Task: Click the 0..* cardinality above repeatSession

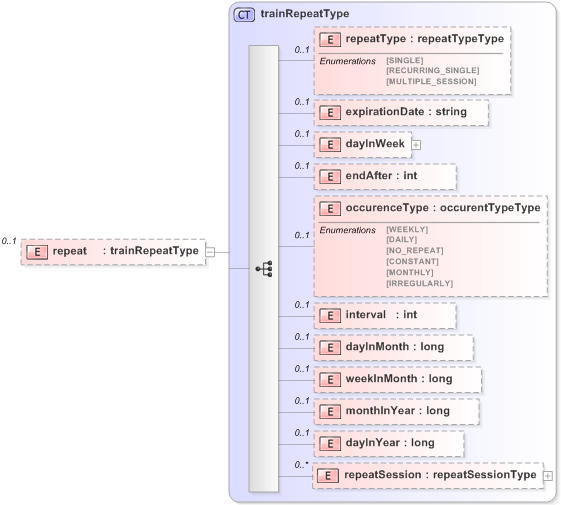Action: [x=302, y=465]
